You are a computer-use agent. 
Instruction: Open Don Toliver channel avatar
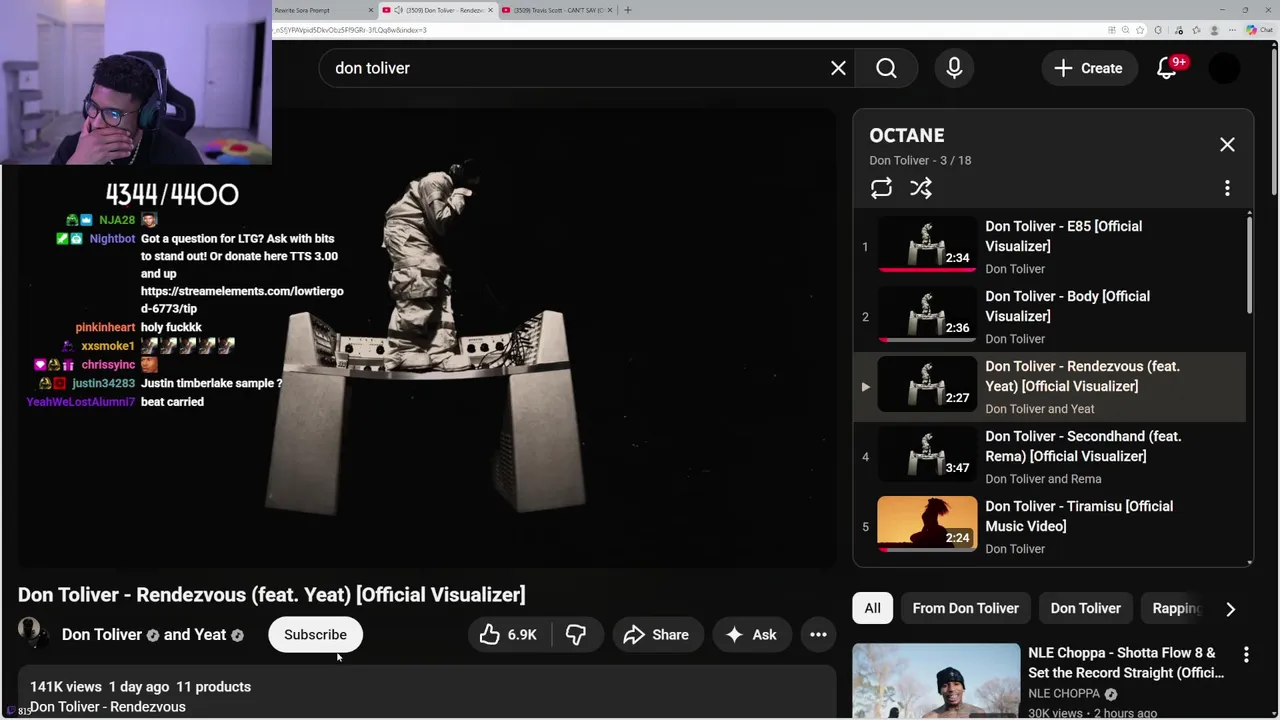tap(30, 633)
